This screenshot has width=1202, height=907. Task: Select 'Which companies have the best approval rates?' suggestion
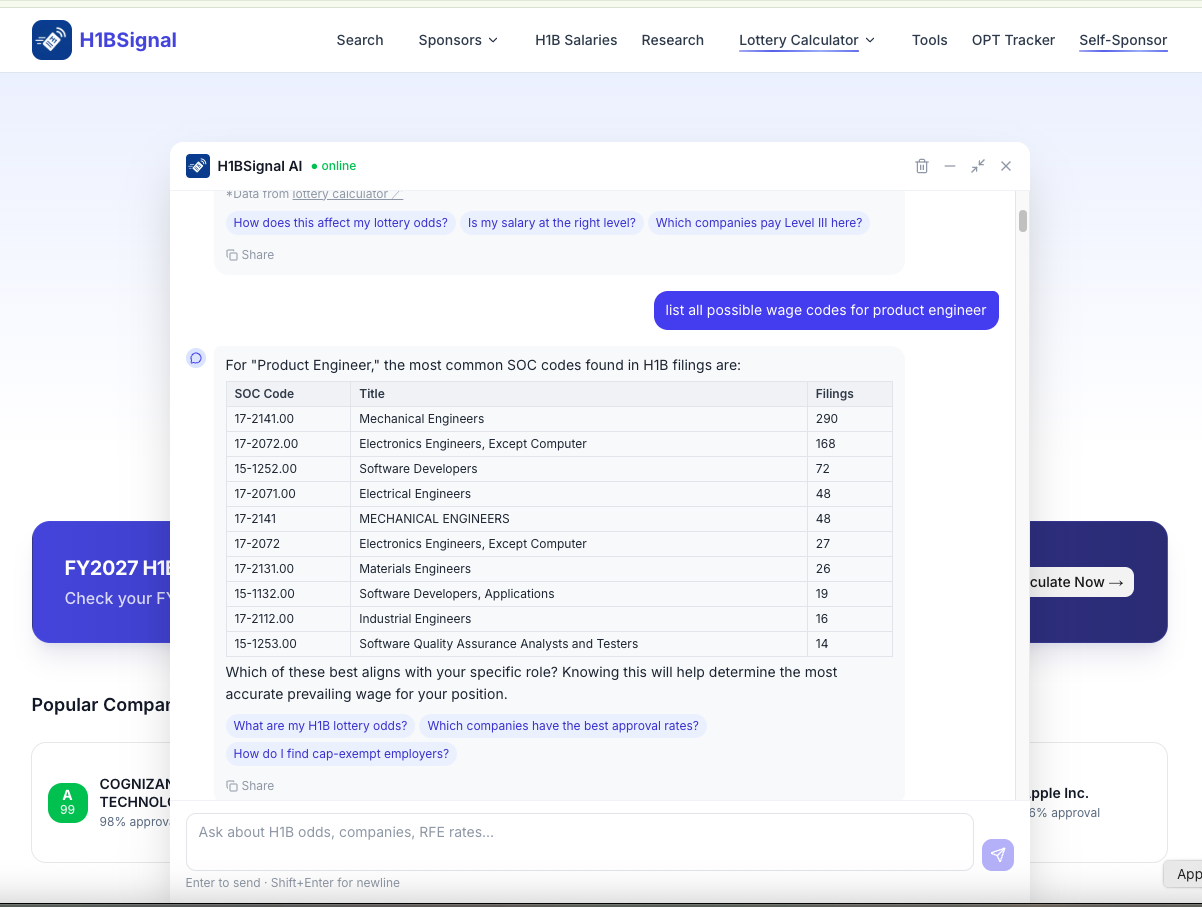(563, 726)
